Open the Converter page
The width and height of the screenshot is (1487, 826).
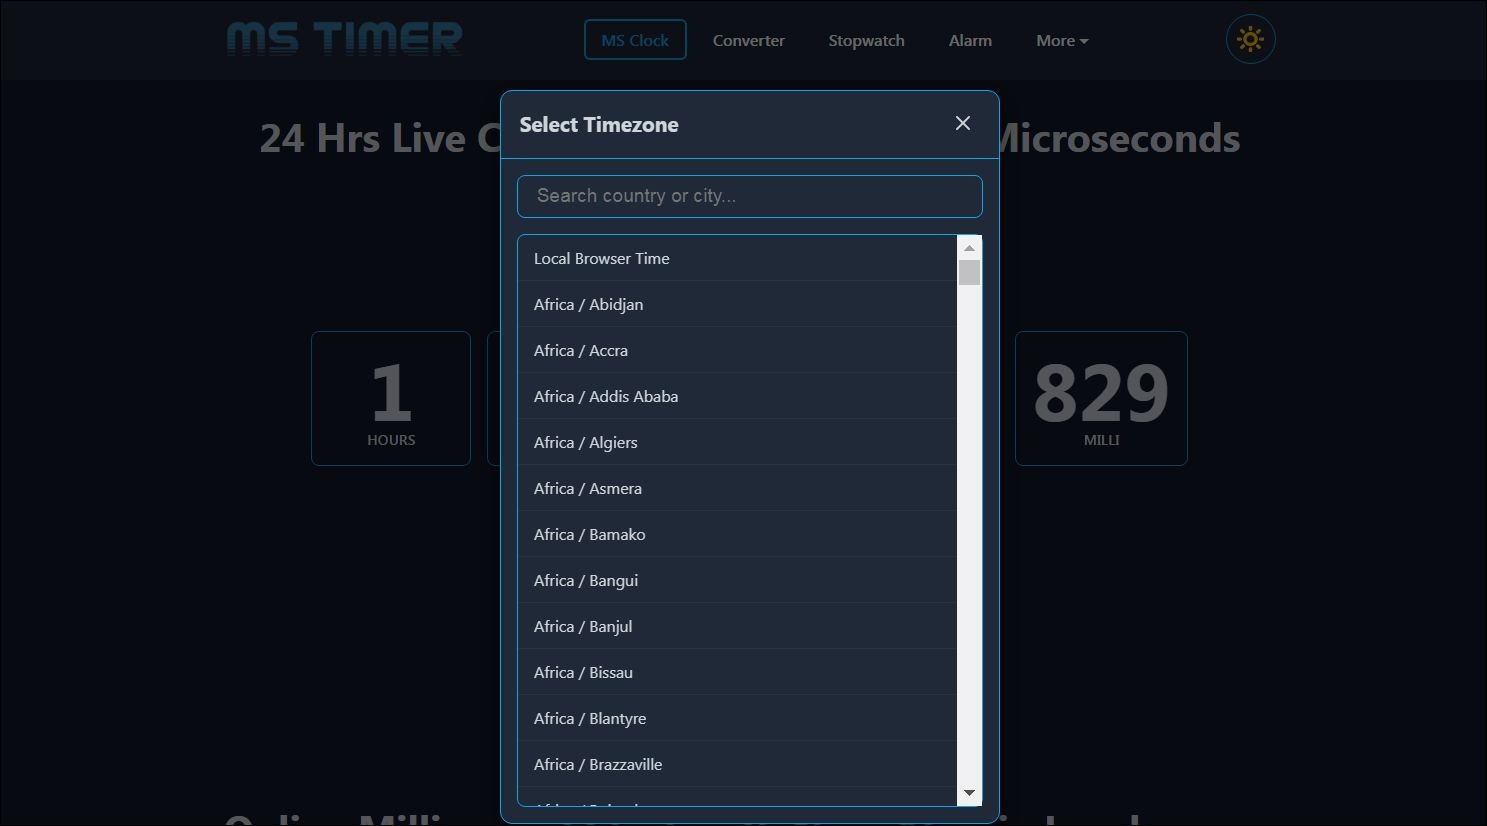(748, 40)
